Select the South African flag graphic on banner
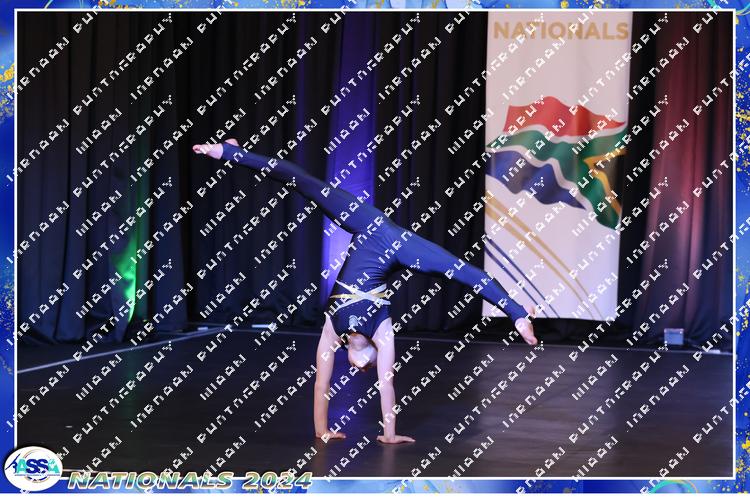Viewport: 750px width, 500px height. (x=556, y=162)
